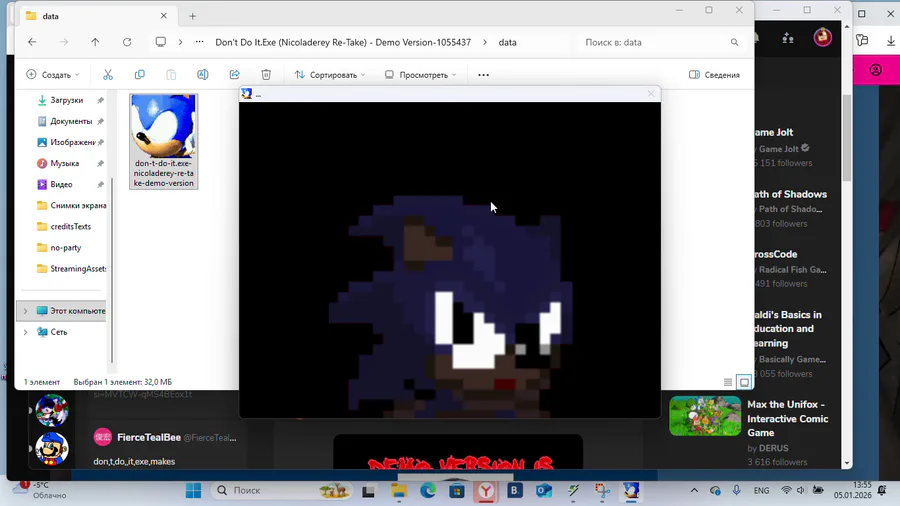900x506 pixels.
Task: Click the game window Sonic title icon
Action: click(247, 94)
